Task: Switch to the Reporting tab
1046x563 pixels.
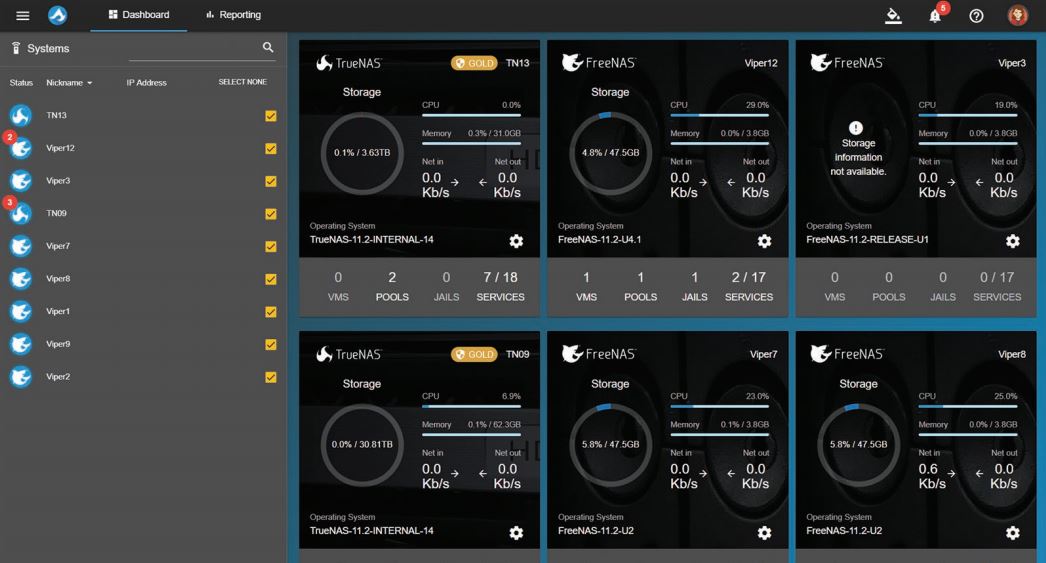Action: pyautogui.click(x=233, y=15)
